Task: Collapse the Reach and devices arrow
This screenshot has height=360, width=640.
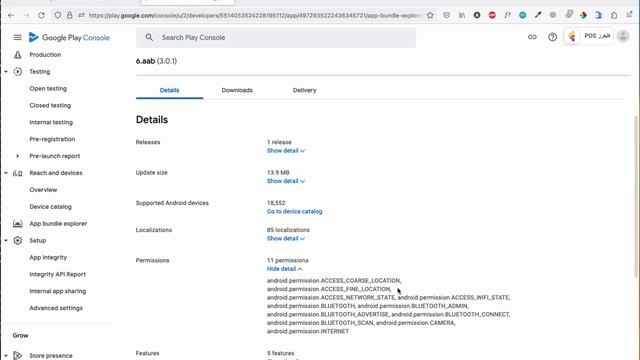Action: [x=6, y=173]
